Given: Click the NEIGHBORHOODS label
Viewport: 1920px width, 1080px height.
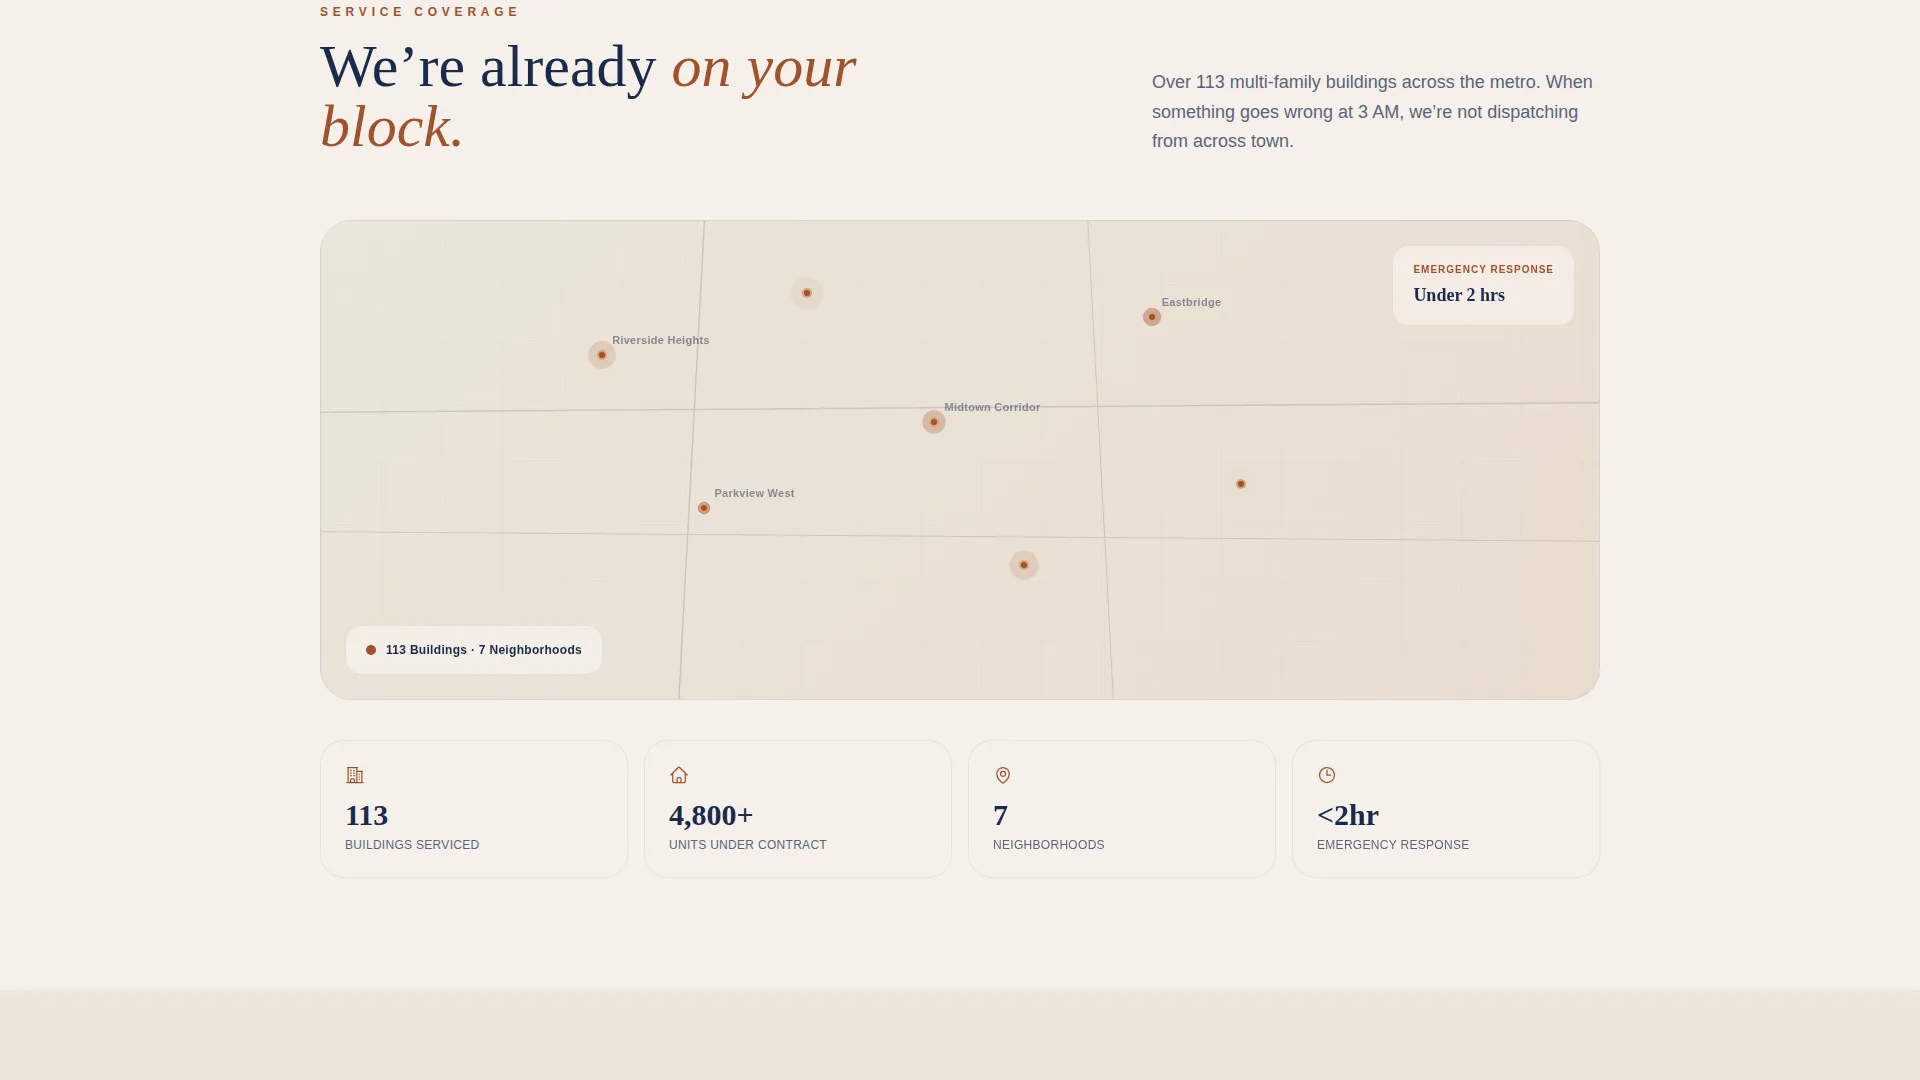Looking at the screenshot, I should 1048,845.
